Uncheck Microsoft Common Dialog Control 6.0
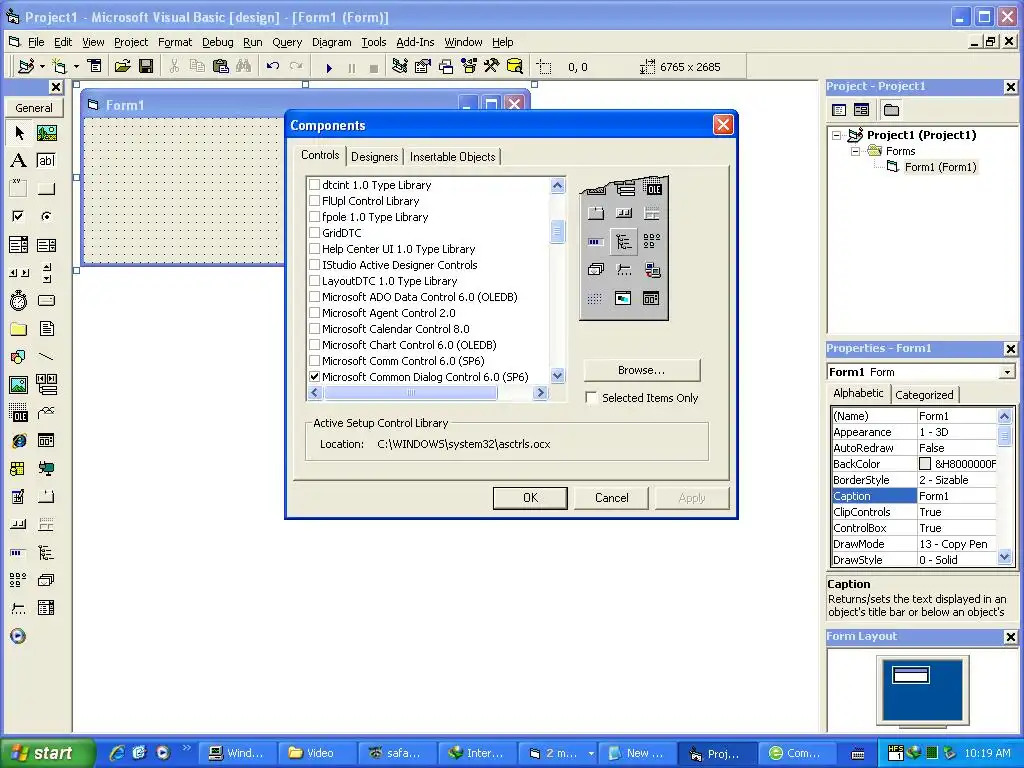Screen dimensions: 1024x768 click(315, 377)
